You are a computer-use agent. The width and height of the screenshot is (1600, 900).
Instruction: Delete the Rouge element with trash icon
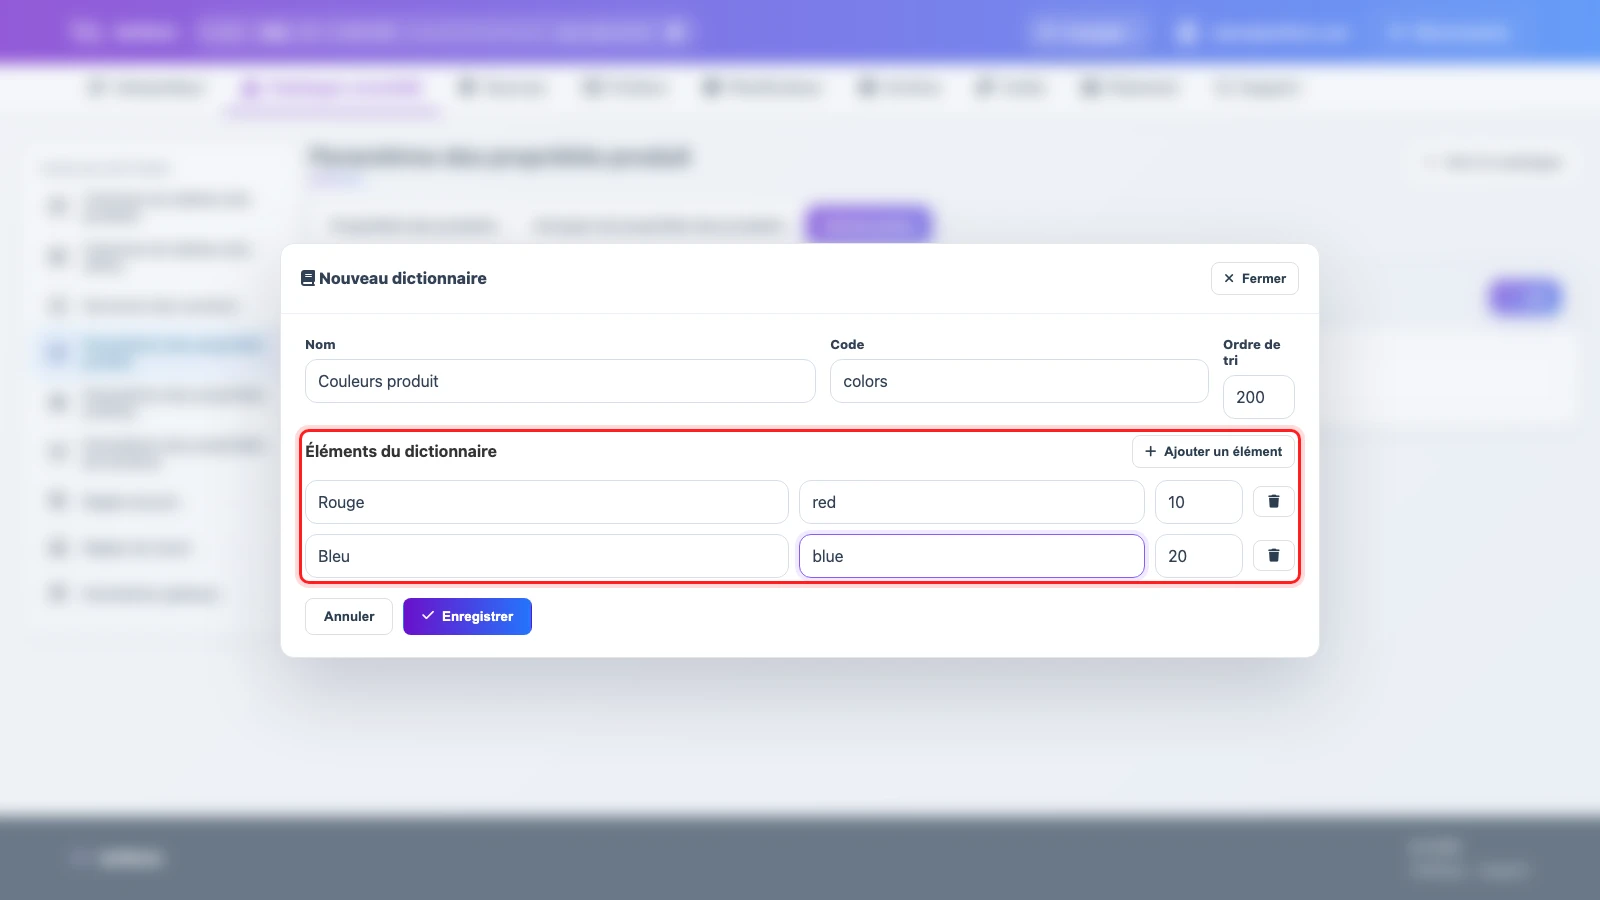coord(1273,502)
